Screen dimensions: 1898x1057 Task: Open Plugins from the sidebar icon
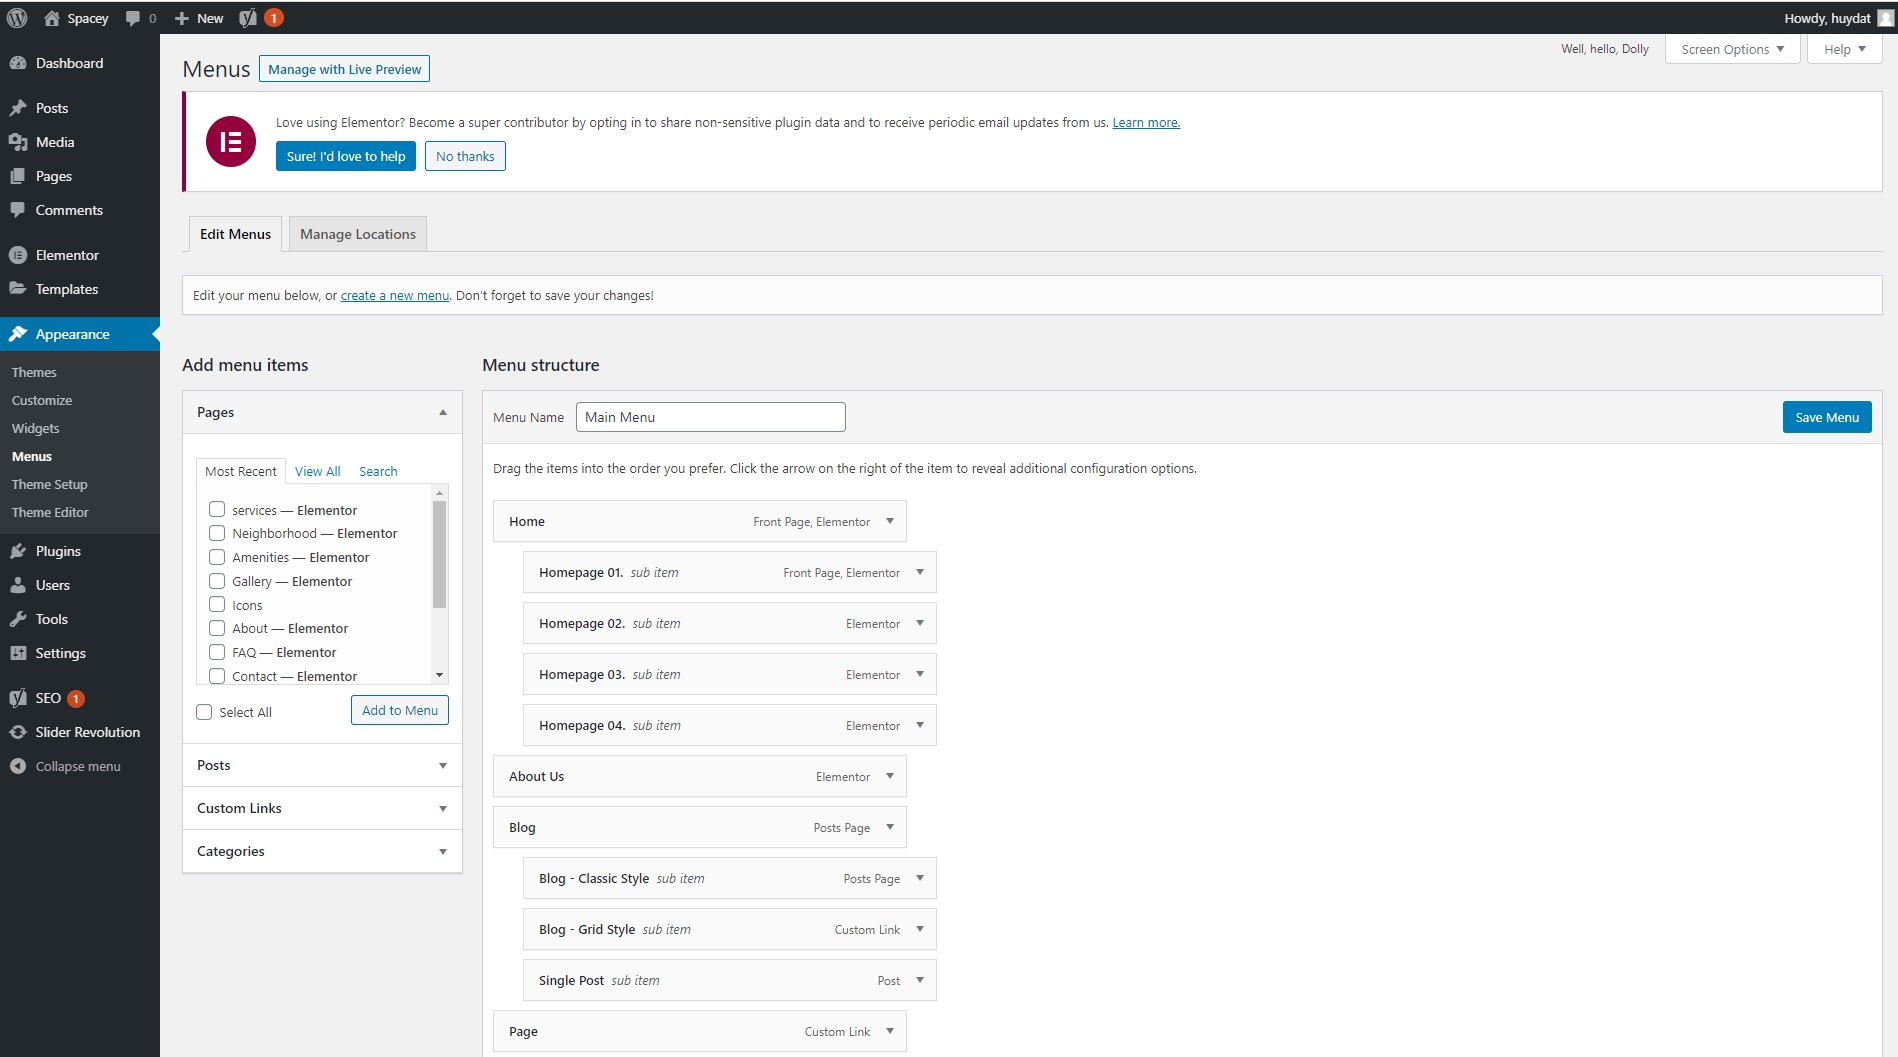(18, 551)
